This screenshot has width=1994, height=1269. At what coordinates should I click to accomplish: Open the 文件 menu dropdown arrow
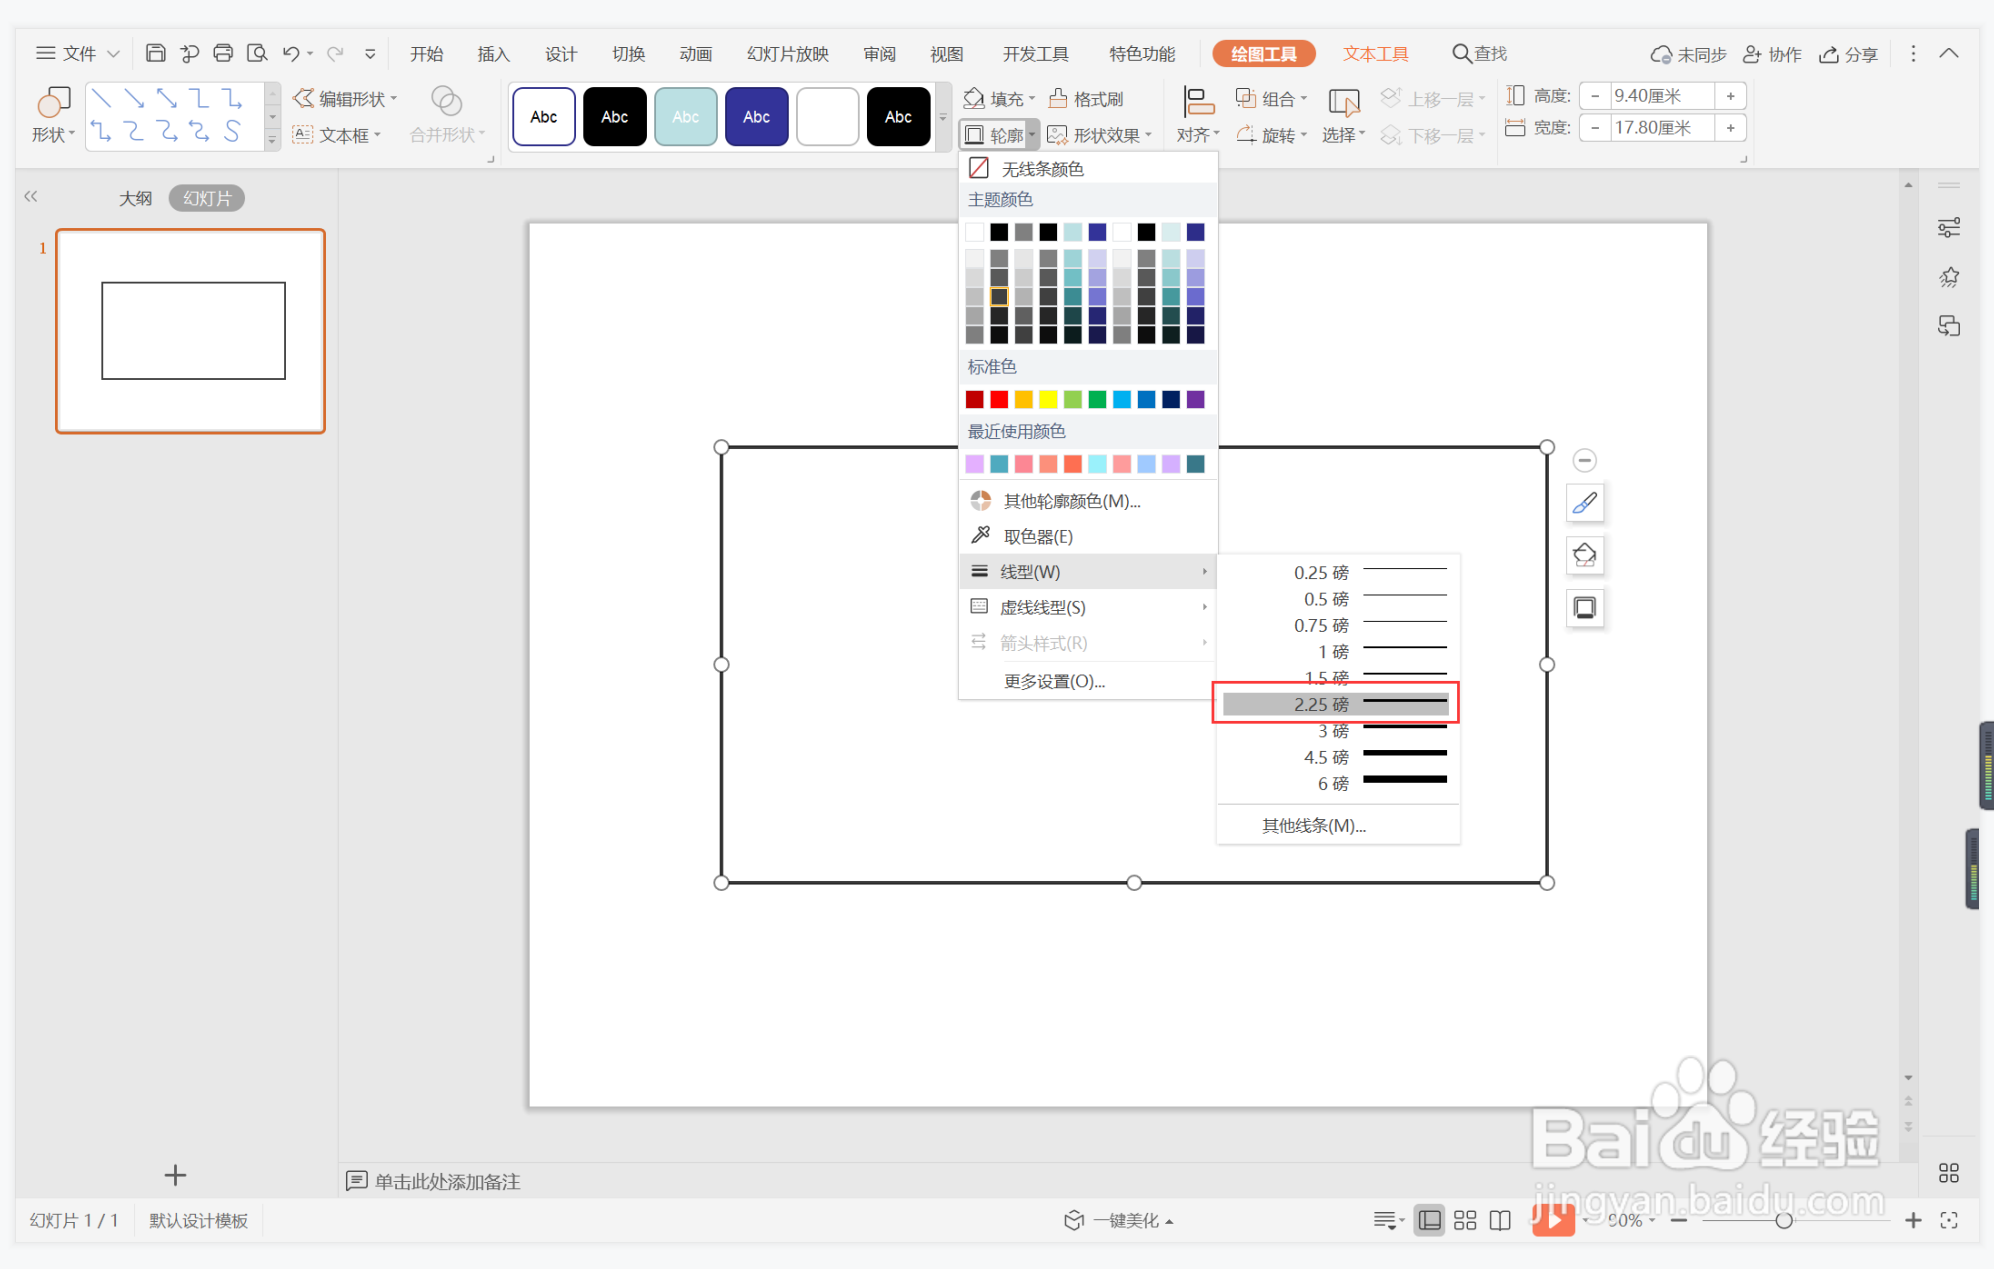113,53
